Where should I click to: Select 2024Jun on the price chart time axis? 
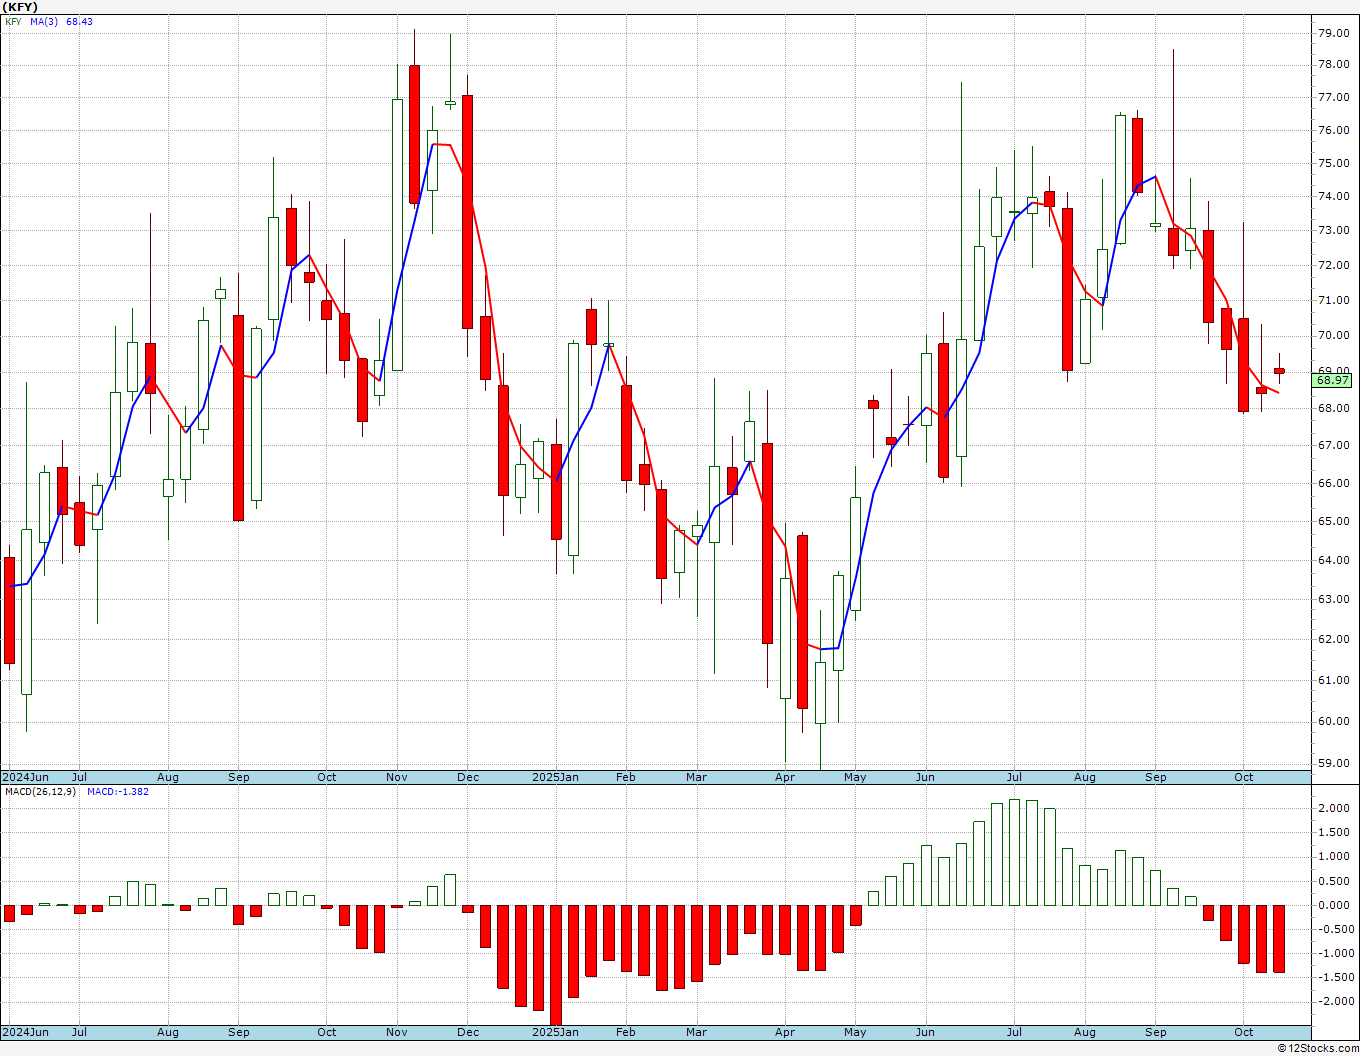point(25,777)
